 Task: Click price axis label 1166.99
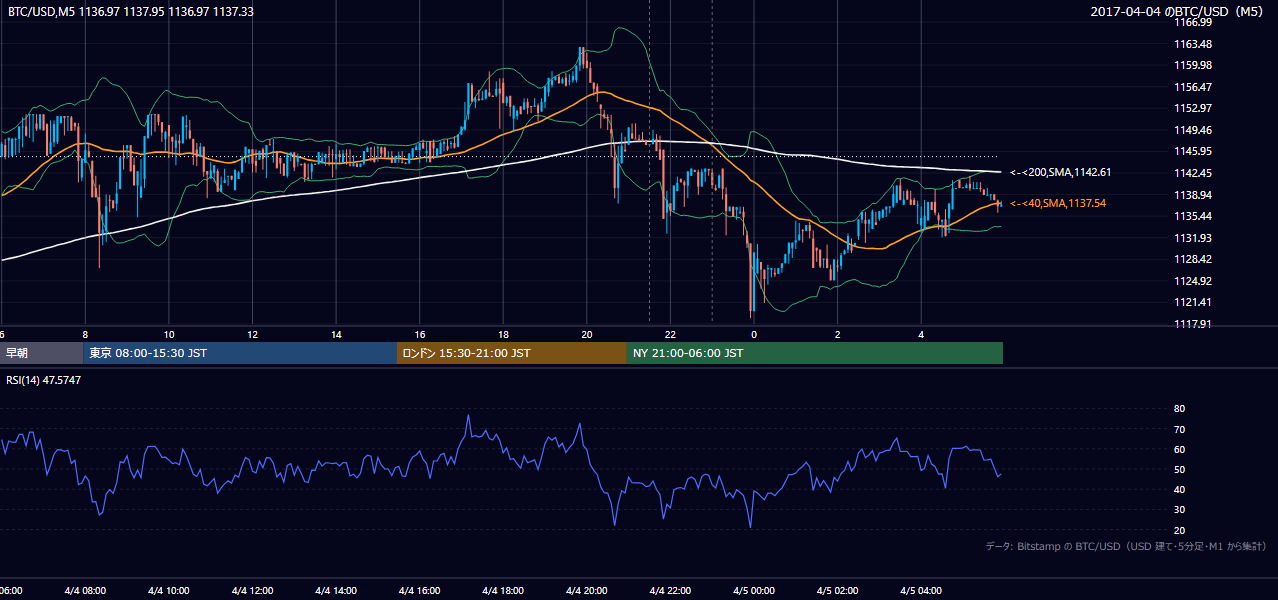[1193, 22]
